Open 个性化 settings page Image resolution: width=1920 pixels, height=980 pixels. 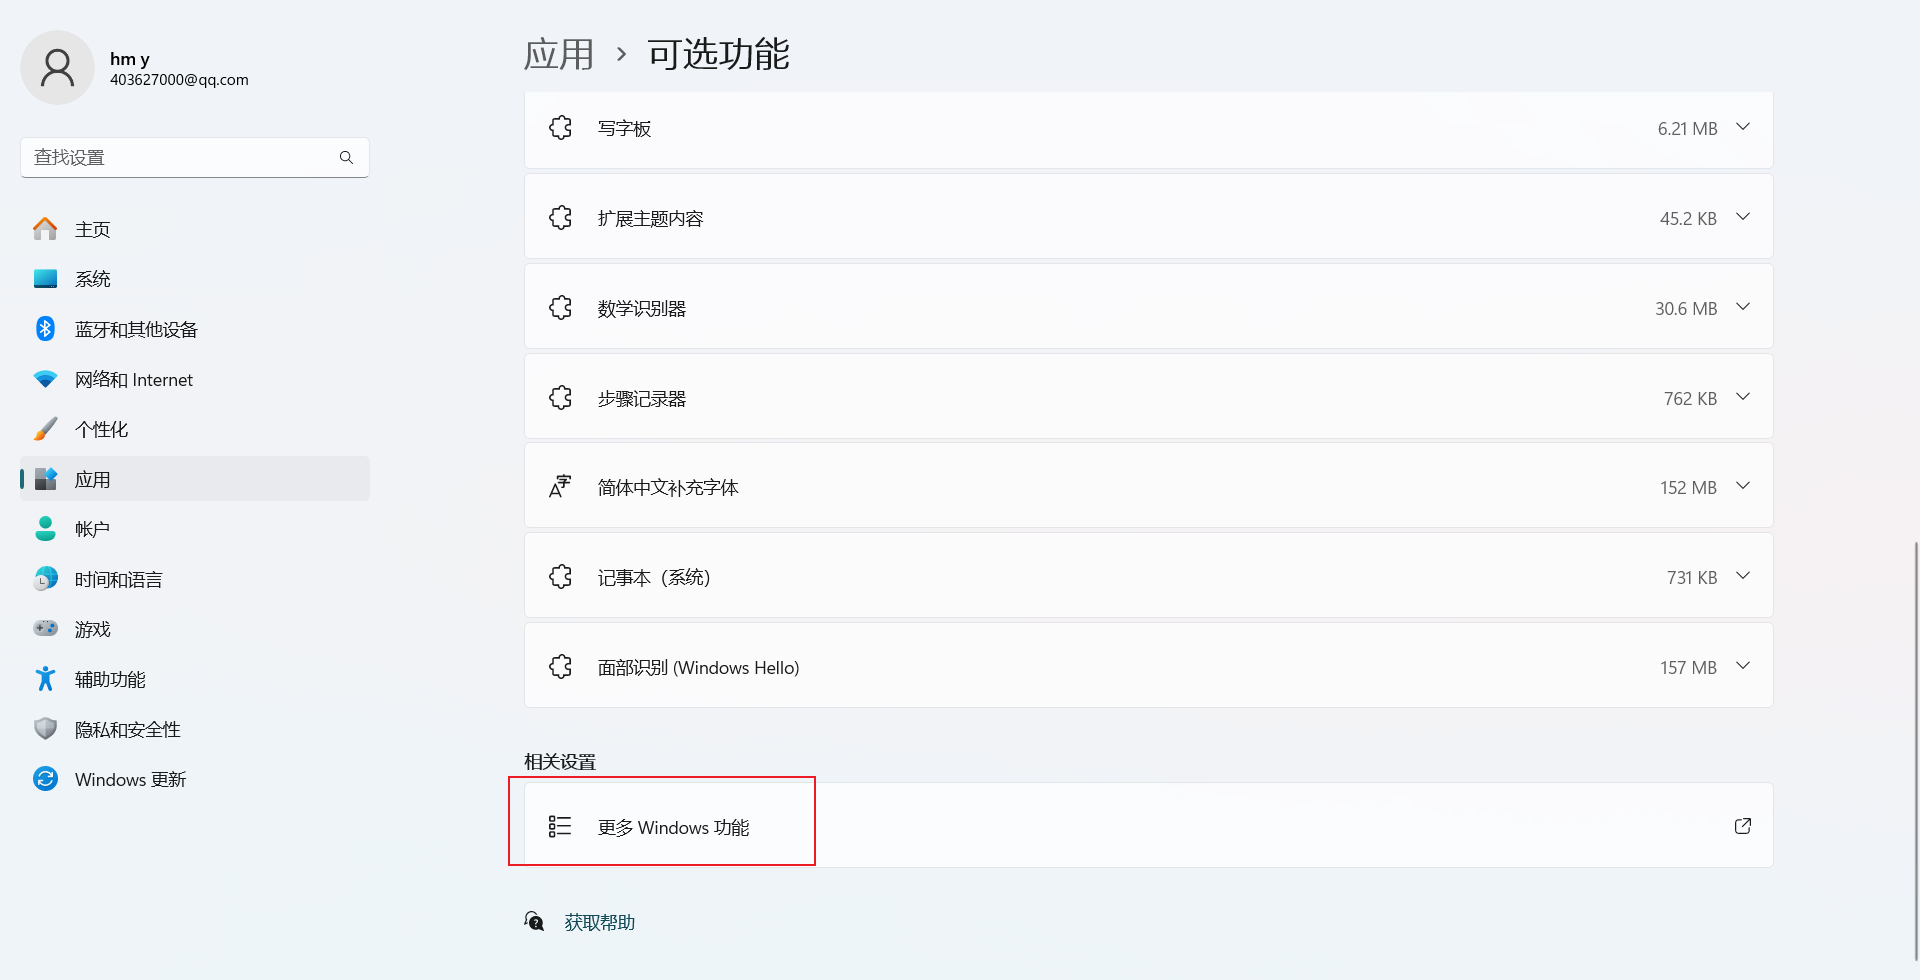[101, 430]
